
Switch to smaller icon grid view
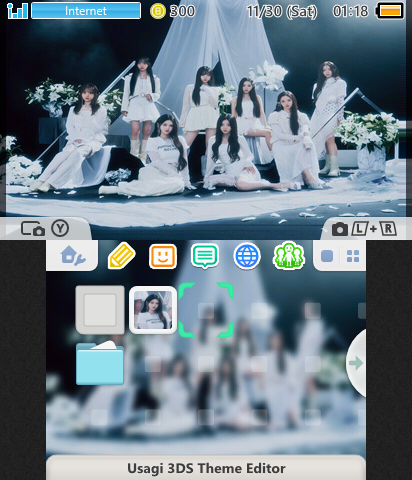[353, 256]
